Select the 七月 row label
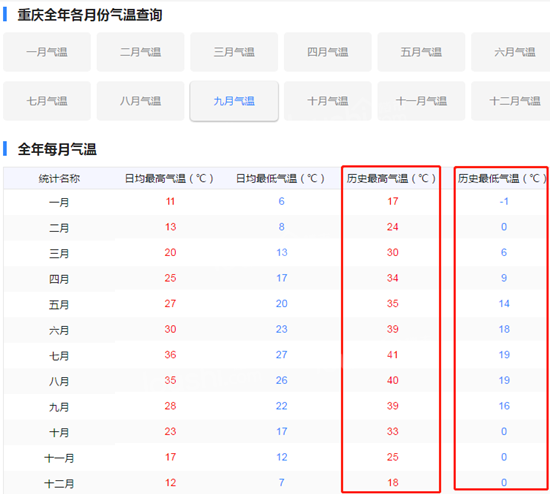This screenshot has width=550, height=494. tap(59, 356)
